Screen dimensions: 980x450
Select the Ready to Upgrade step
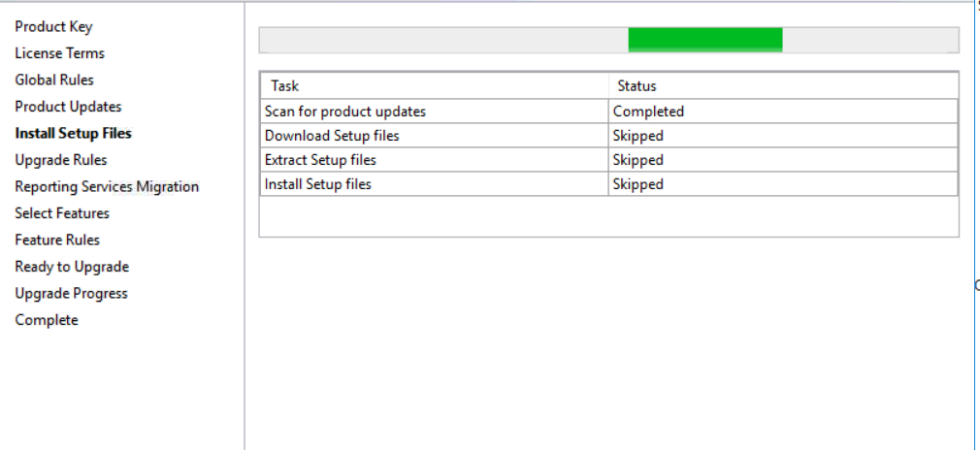71,267
